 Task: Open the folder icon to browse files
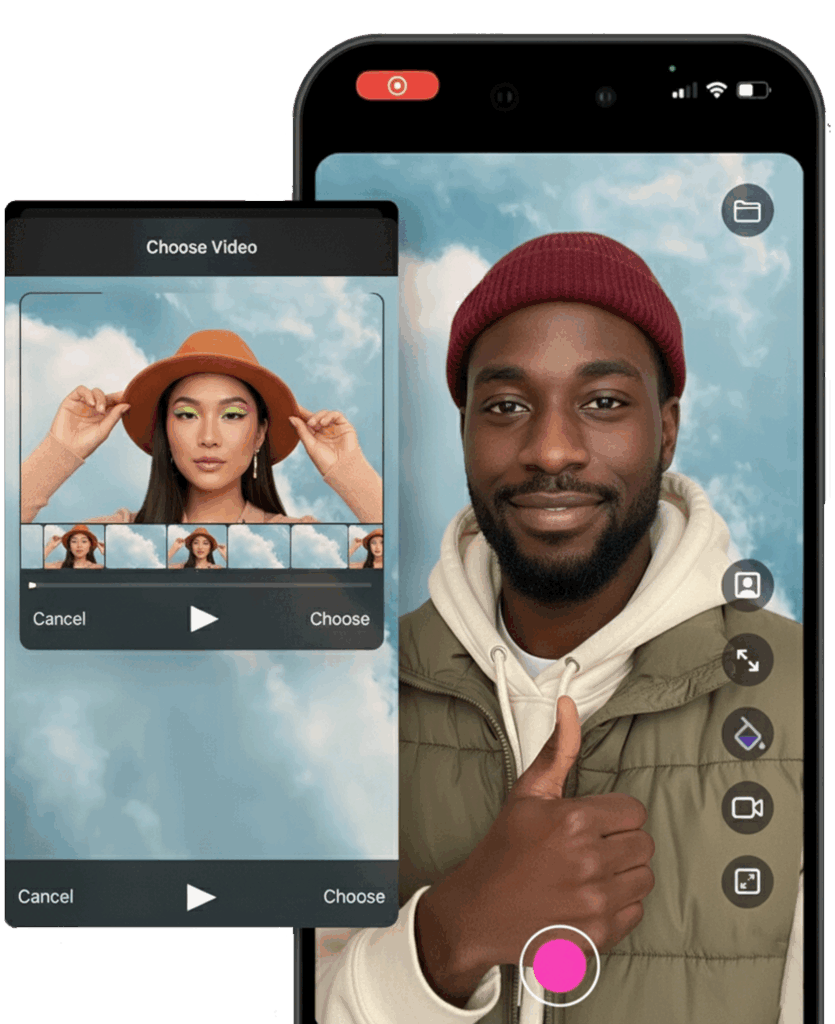point(747,211)
